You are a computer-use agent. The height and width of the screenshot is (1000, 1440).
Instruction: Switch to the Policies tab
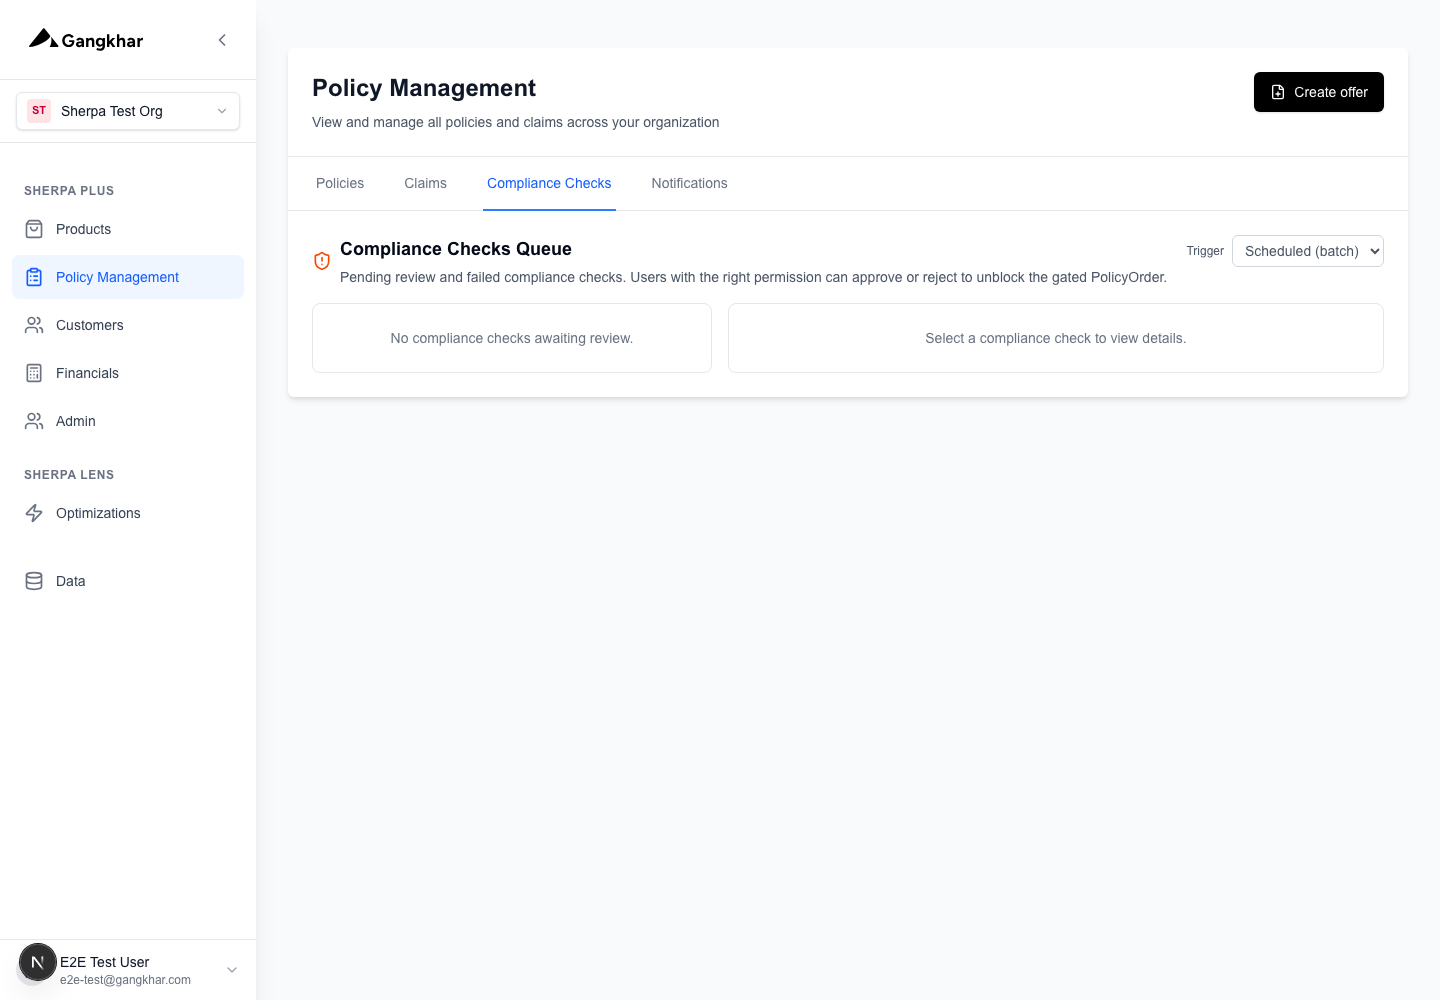tap(340, 183)
